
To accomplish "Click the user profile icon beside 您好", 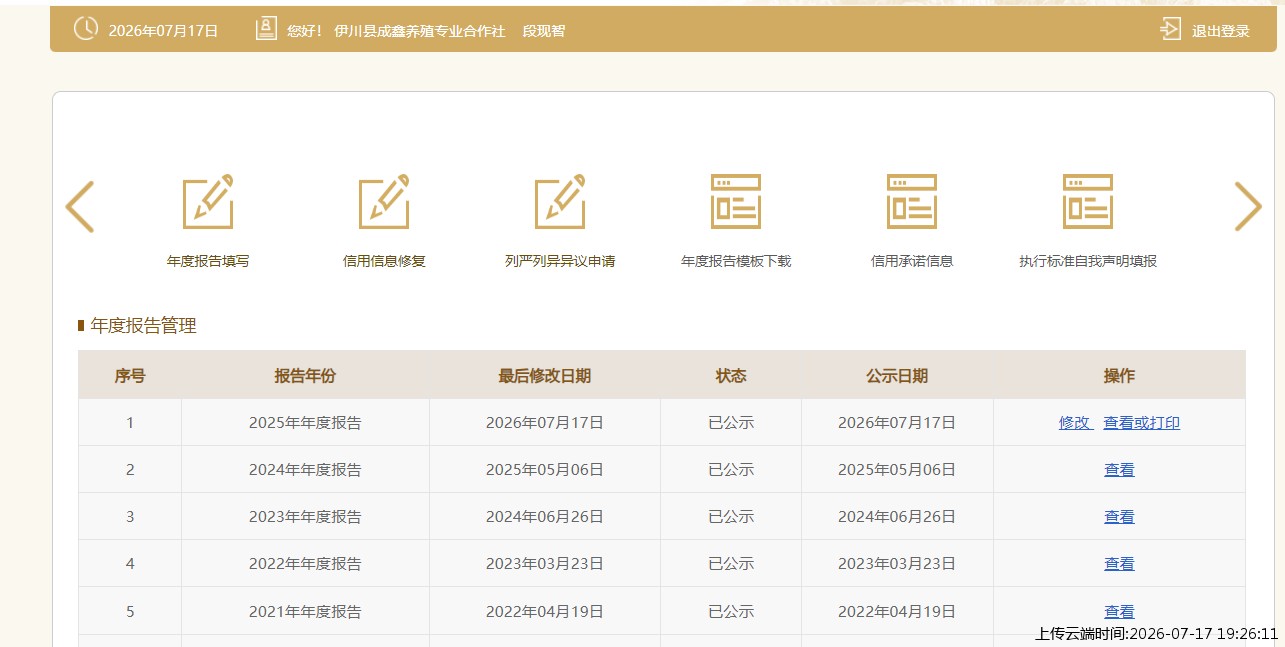I will click(x=266, y=29).
